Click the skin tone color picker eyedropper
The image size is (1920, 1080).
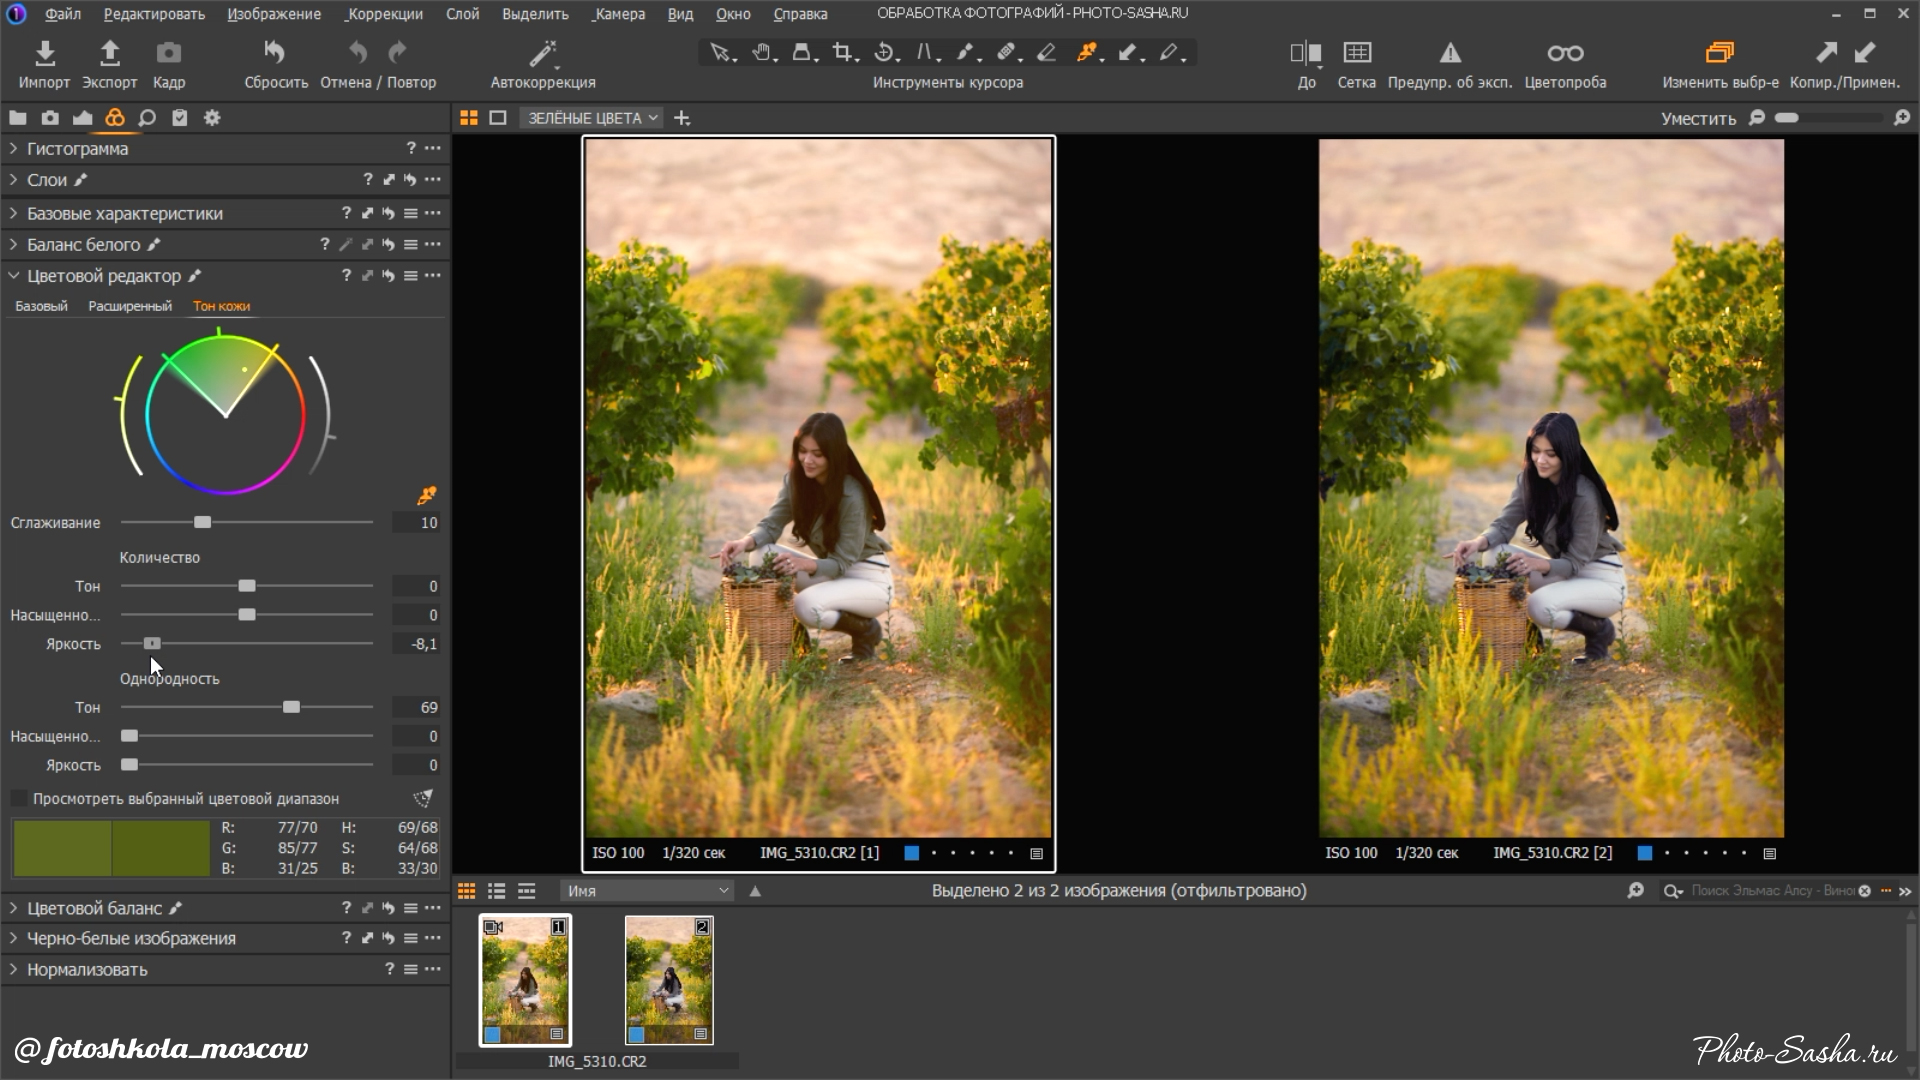pyautogui.click(x=427, y=495)
